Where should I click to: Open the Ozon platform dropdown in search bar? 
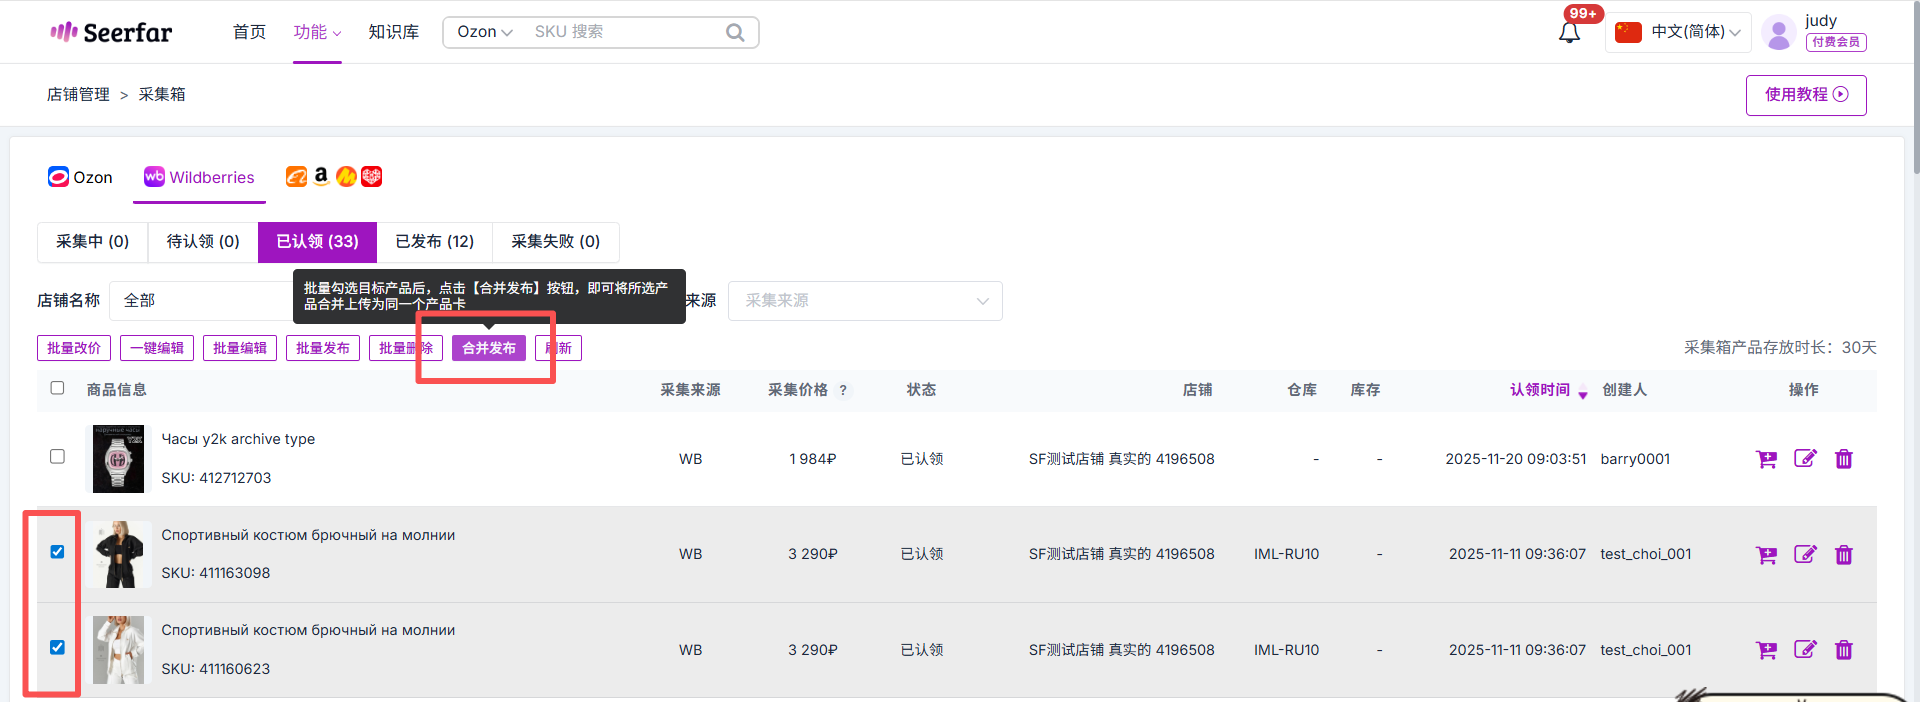click(x=485, y=32)
